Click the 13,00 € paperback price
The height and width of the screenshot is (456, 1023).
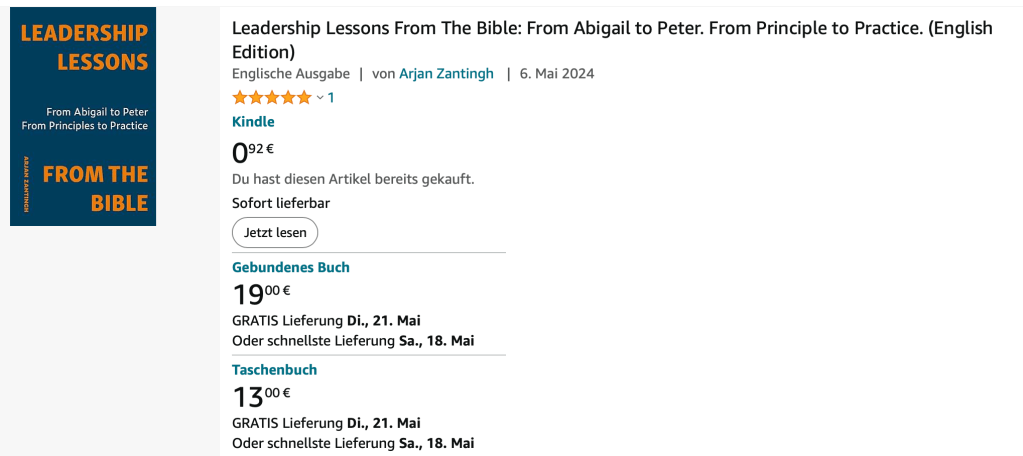[261, 396]
